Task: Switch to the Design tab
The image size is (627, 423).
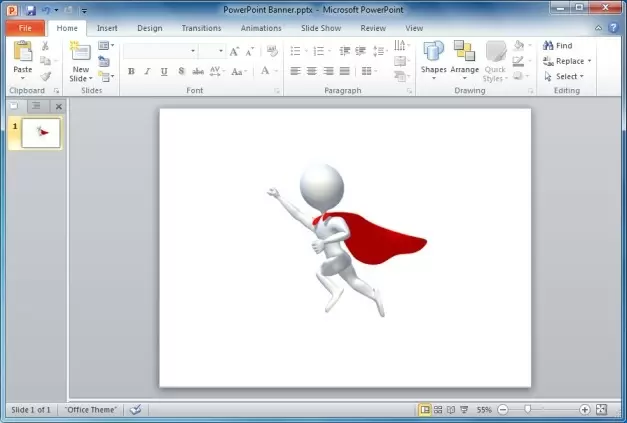Action: coord(149,28)
